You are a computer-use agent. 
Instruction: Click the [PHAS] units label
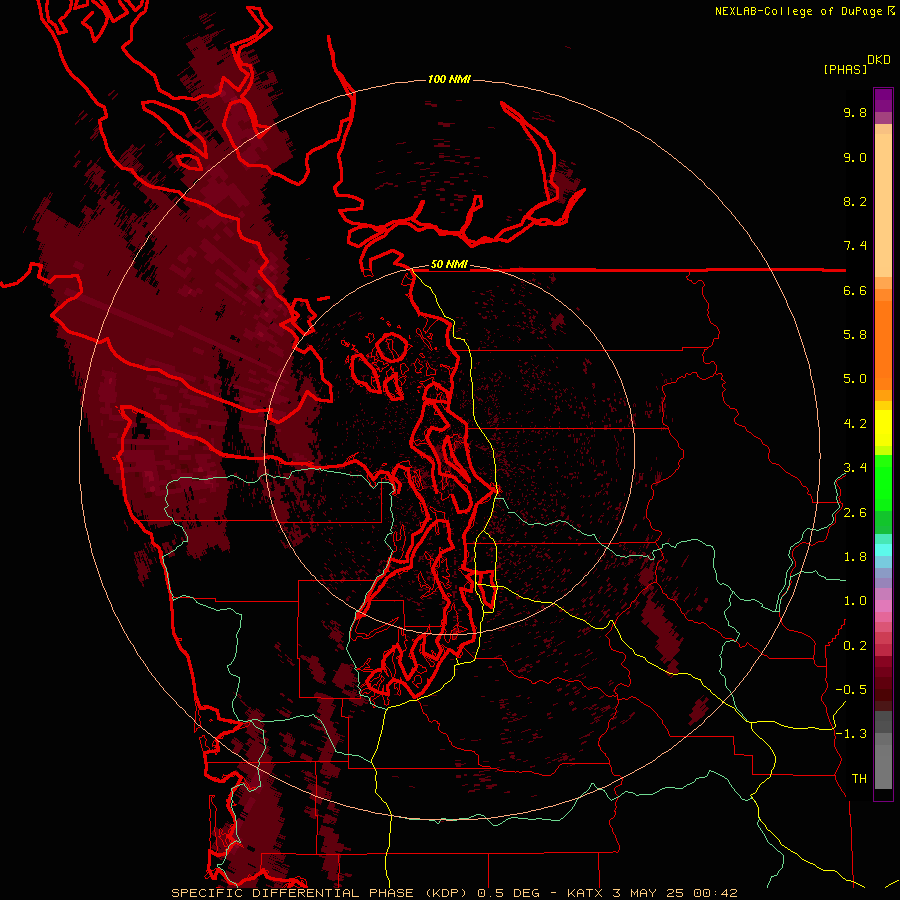(x=845, y=69)
